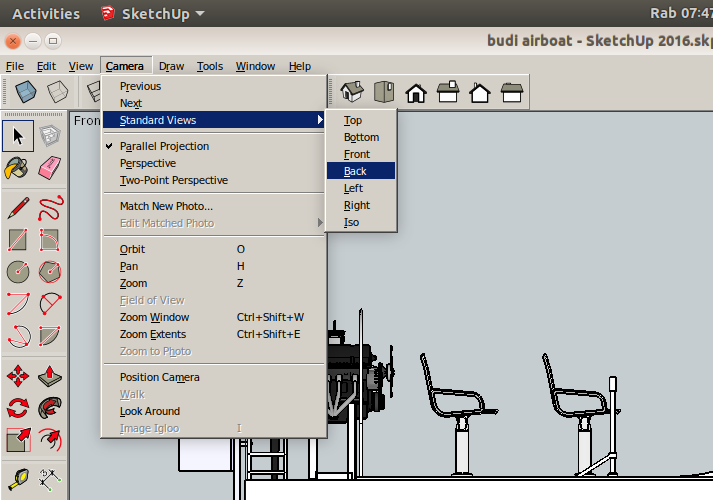Choose Zoom Window entry
The height and width of the screenshot is (500, 713).
pos(213,317)
